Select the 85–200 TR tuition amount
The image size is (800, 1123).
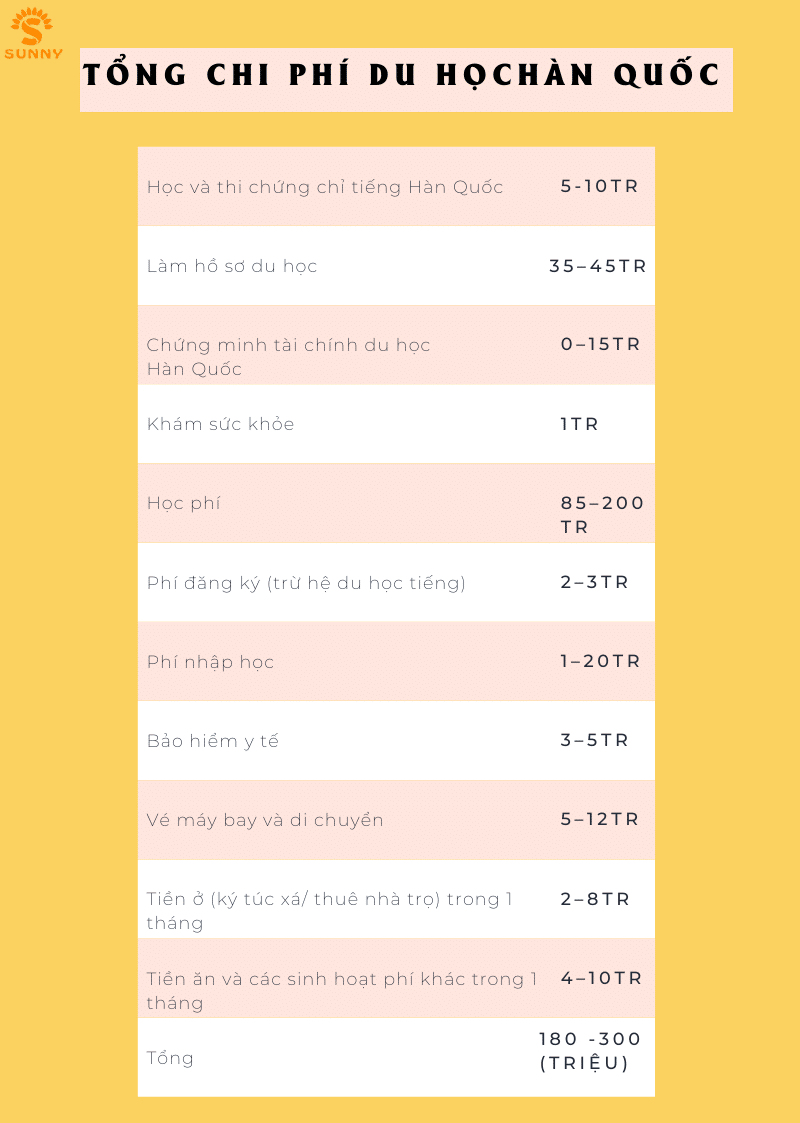coord(602,515)
